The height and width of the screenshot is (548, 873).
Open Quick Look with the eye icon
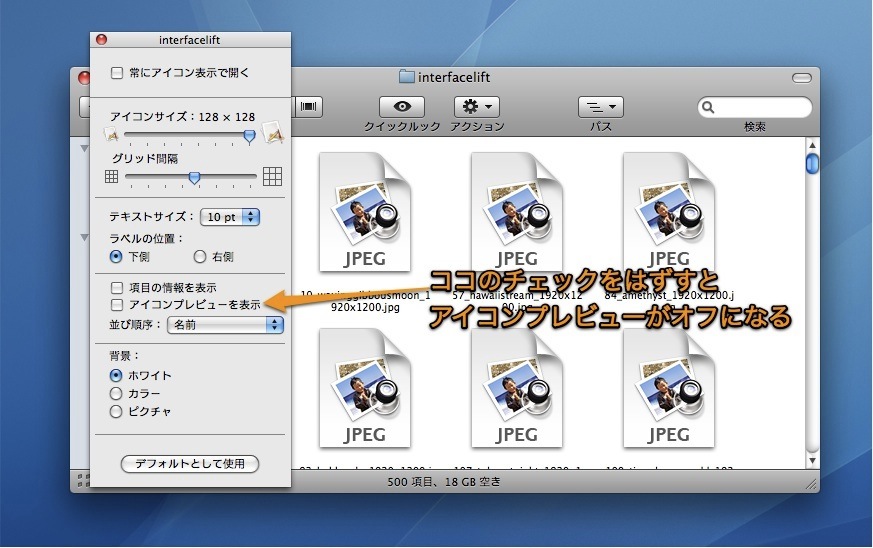tap(402, 106)
